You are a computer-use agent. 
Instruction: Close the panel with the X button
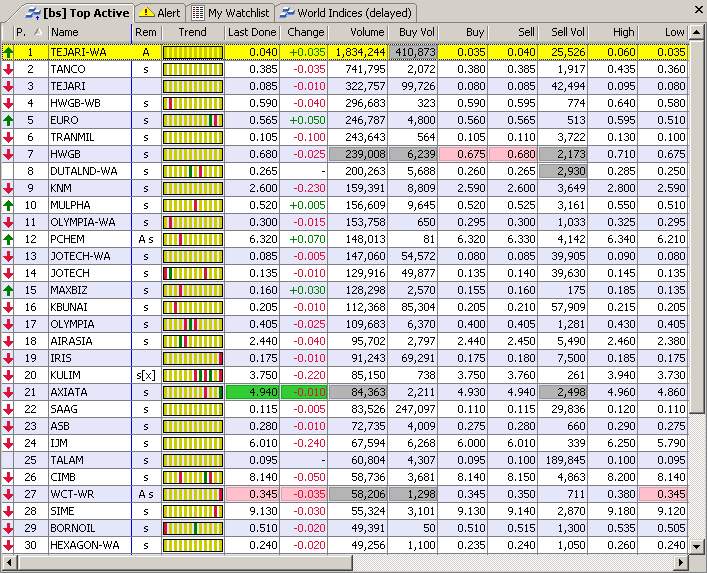point(698,9)
